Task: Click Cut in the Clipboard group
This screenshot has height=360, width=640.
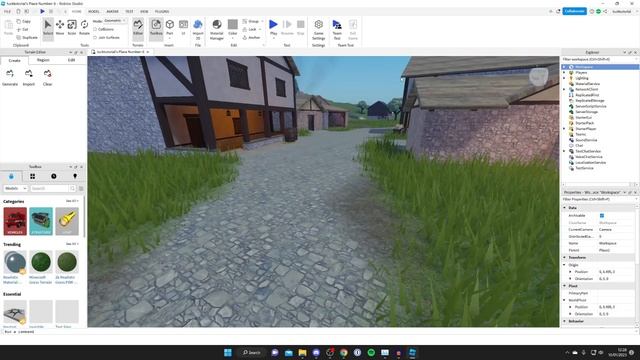Action: [23, 29]
